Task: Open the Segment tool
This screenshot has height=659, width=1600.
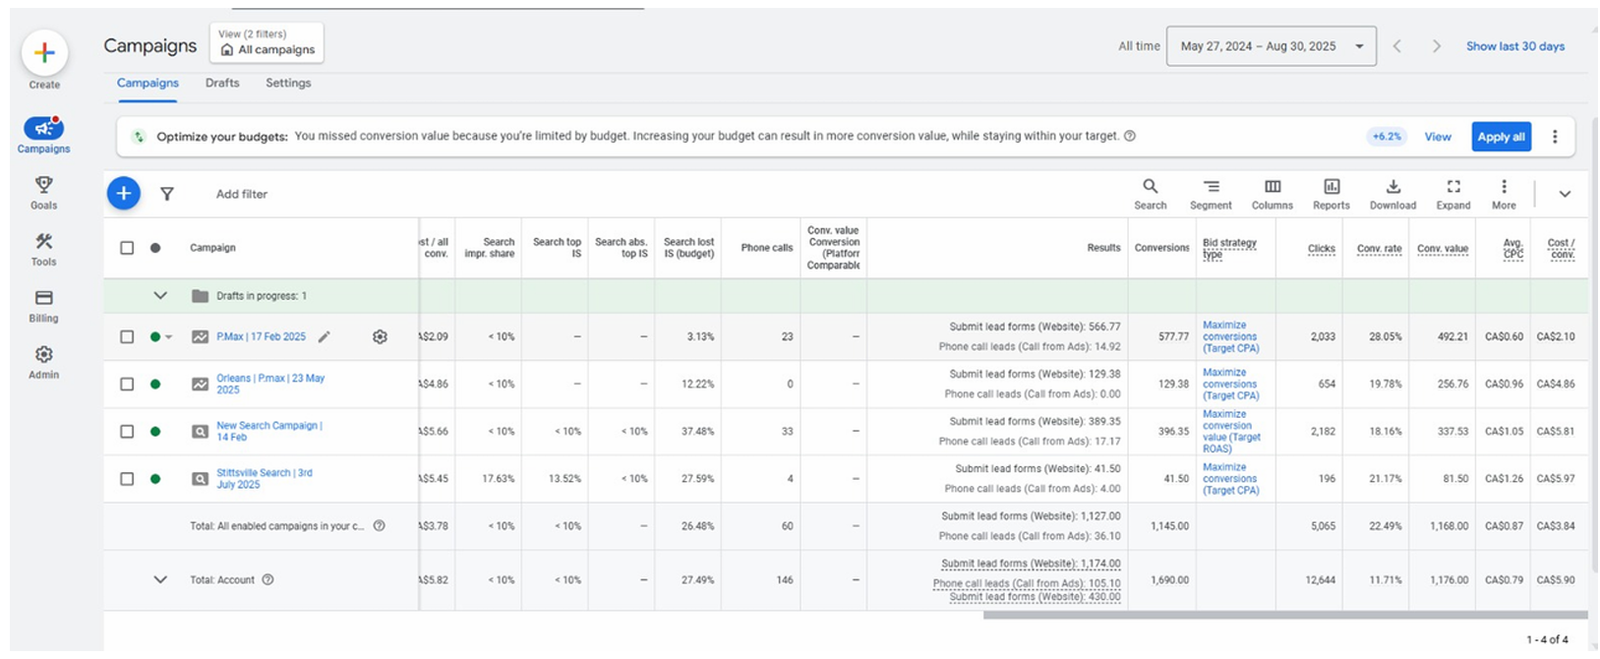Action: click(1210, 193)
